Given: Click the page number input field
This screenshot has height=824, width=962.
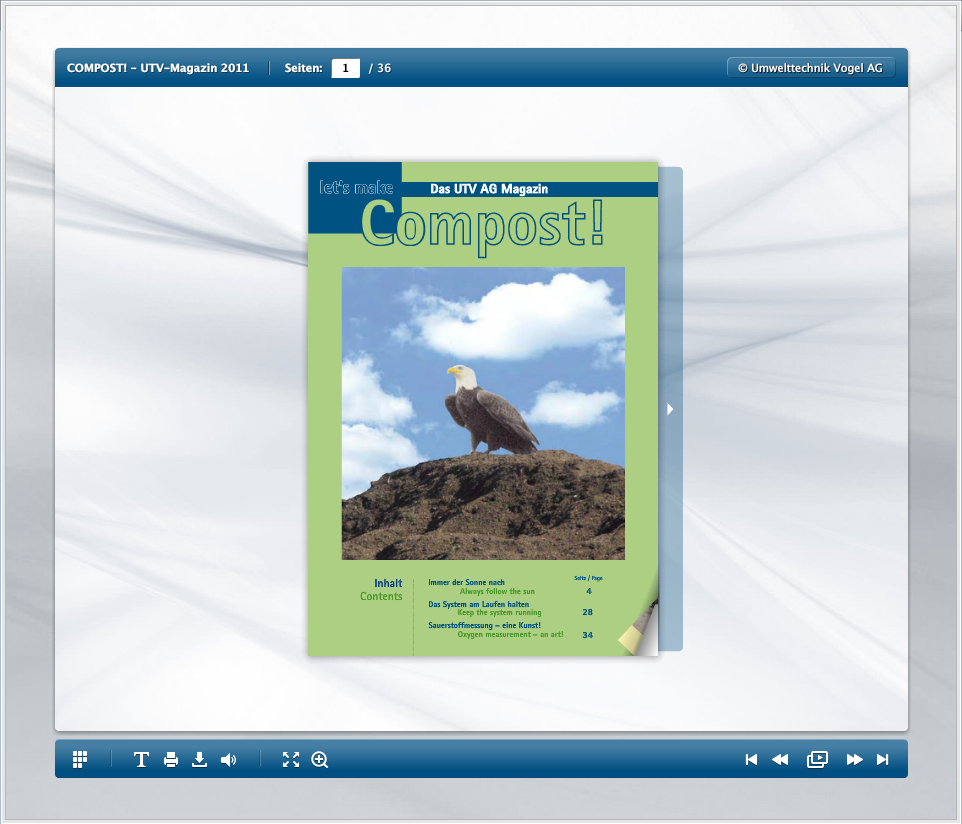Looking at the screenshot, I should [x=345, y=68].
